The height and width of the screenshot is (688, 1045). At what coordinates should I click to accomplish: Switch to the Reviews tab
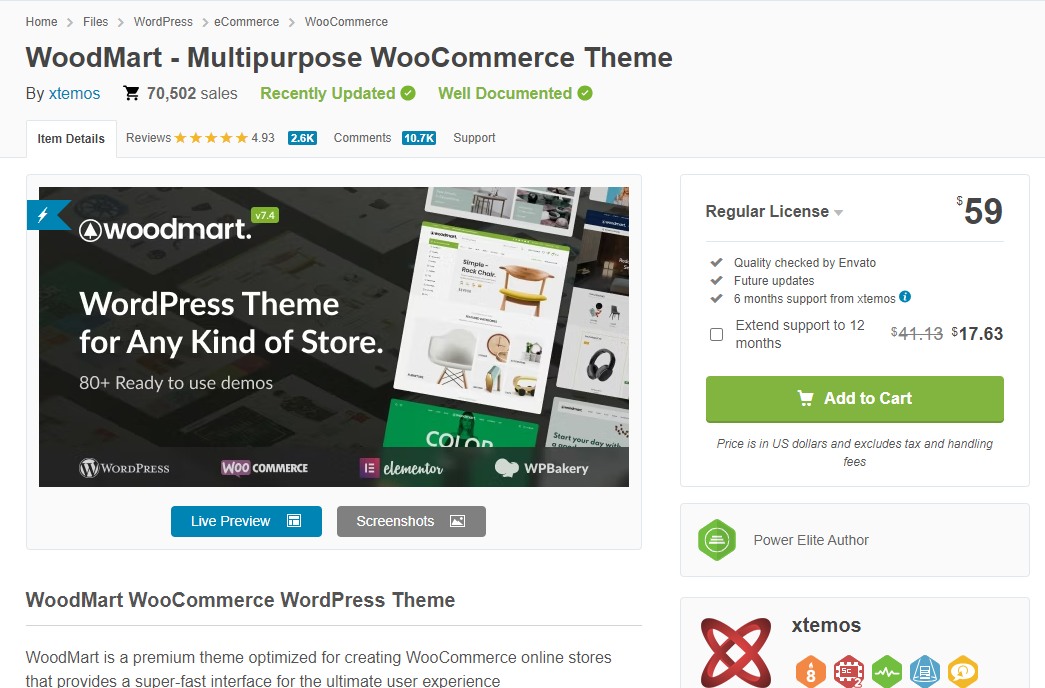pos(148,138)
